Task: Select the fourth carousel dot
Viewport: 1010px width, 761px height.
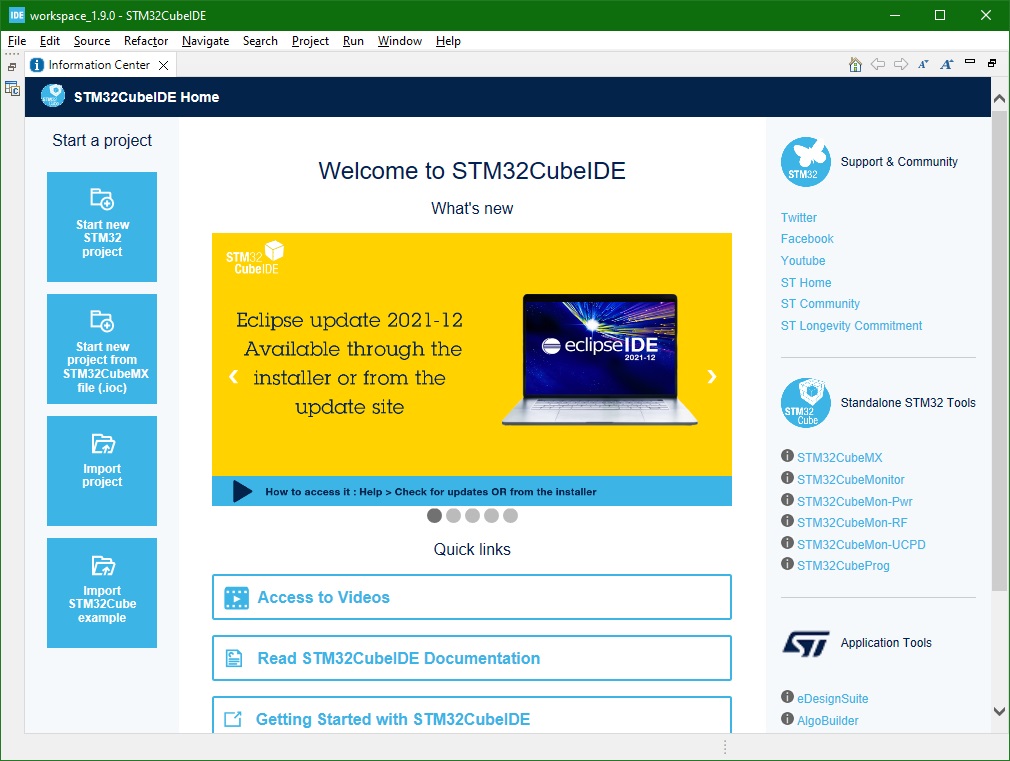Action: point(491,515)
